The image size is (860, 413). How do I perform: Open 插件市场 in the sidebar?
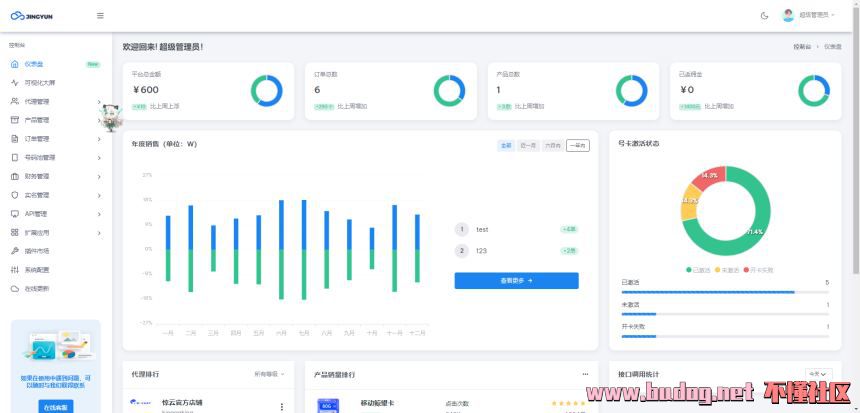(40, 251)
